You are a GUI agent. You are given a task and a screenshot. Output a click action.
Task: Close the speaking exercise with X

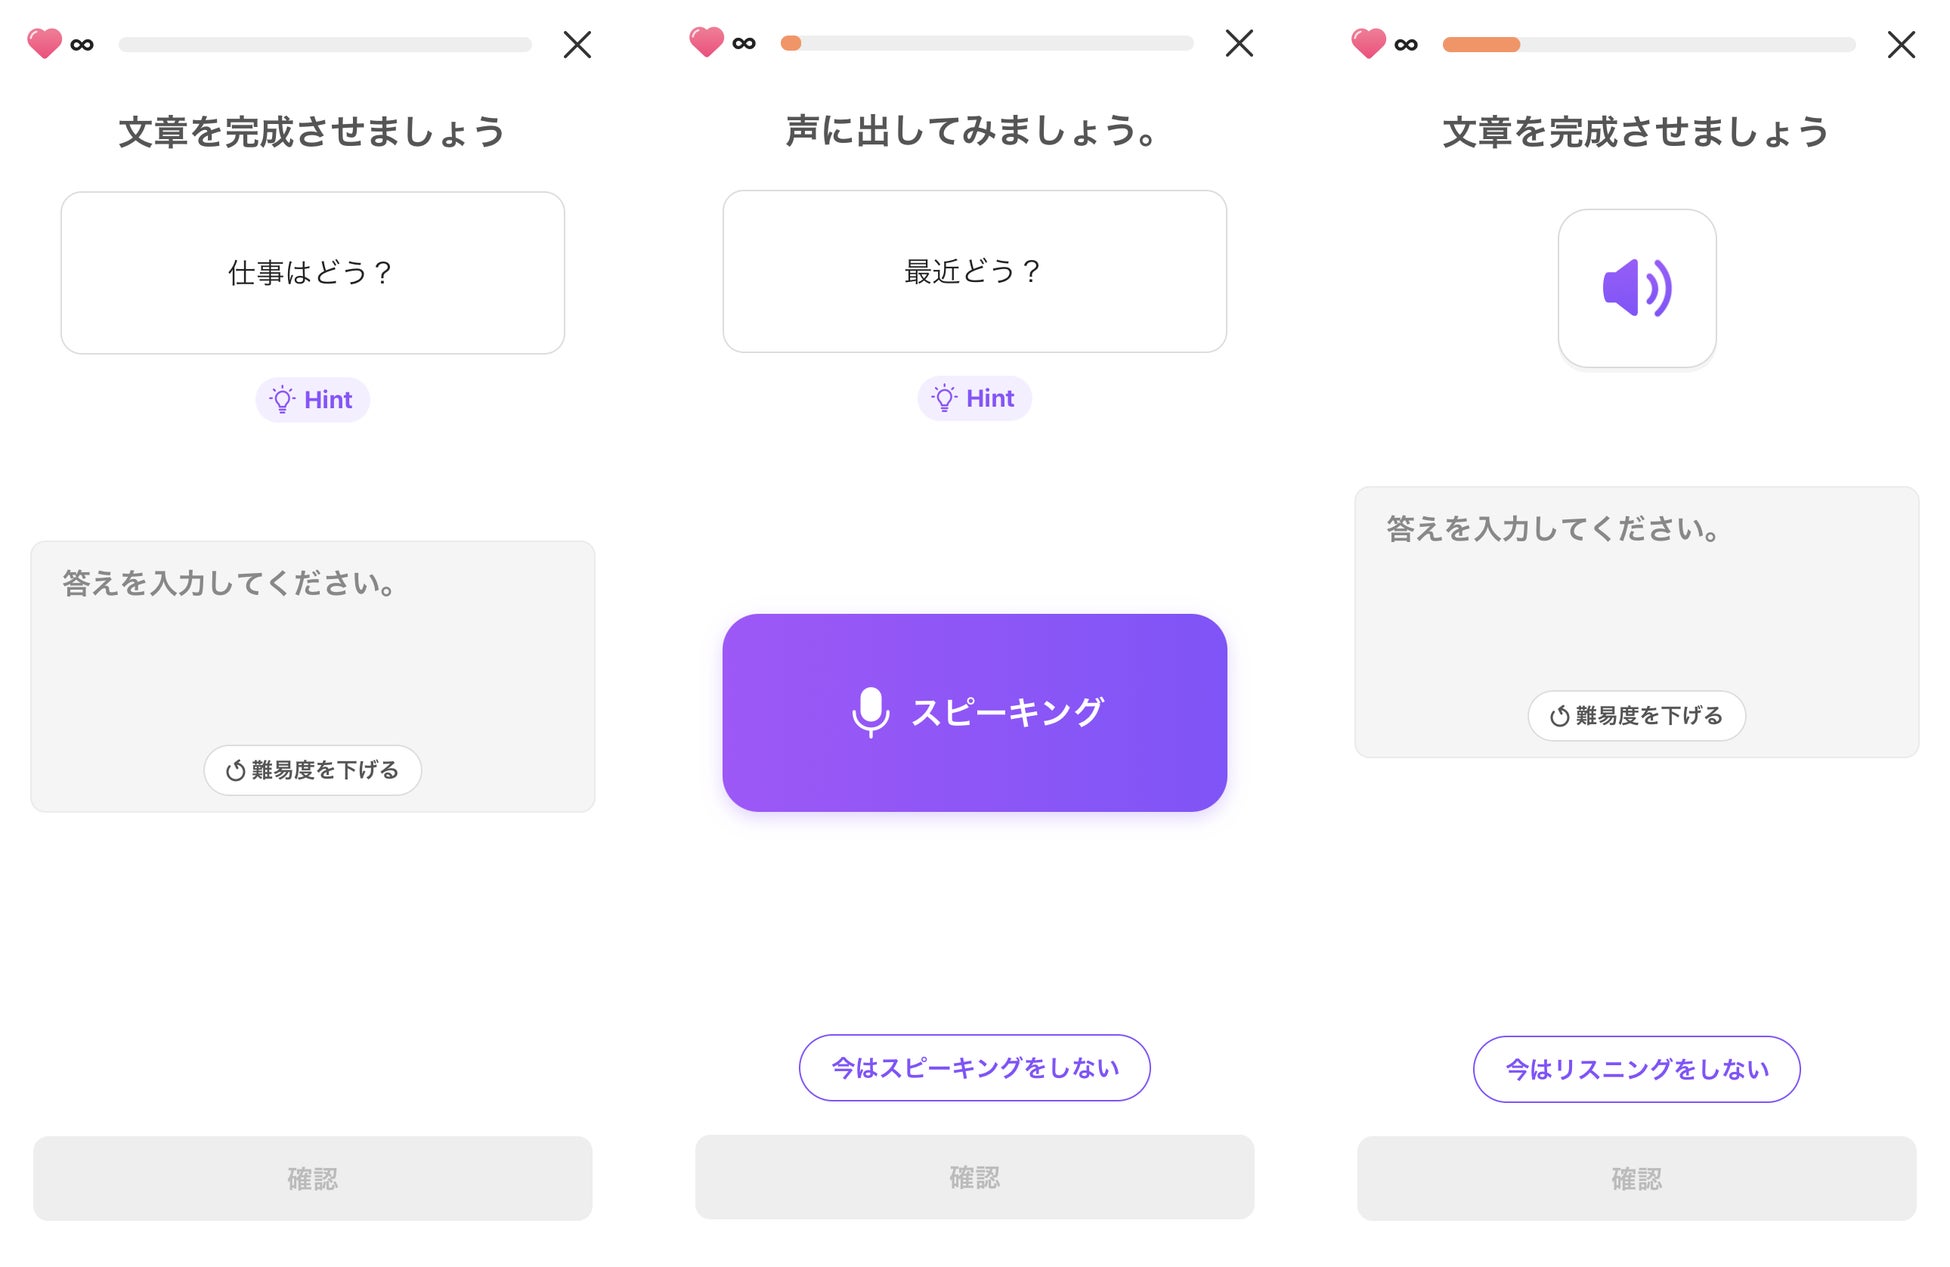coord(1239,43)
